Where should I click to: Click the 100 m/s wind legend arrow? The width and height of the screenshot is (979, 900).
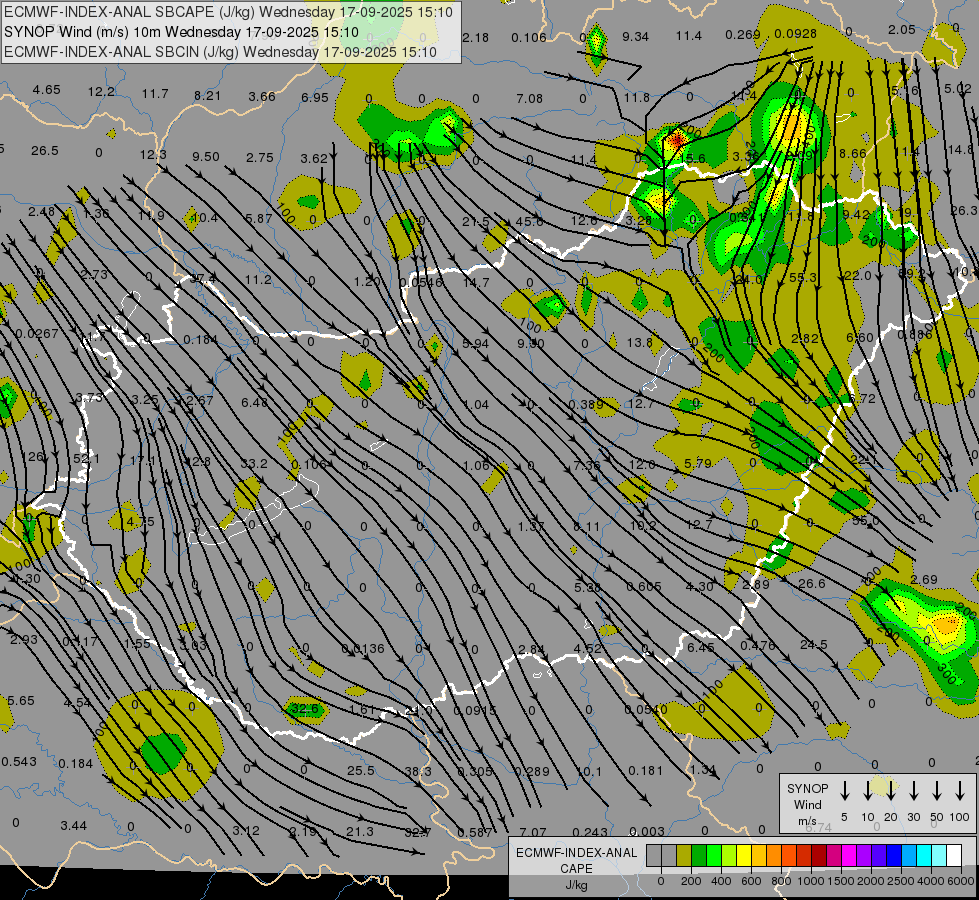[x=960, y=791]
